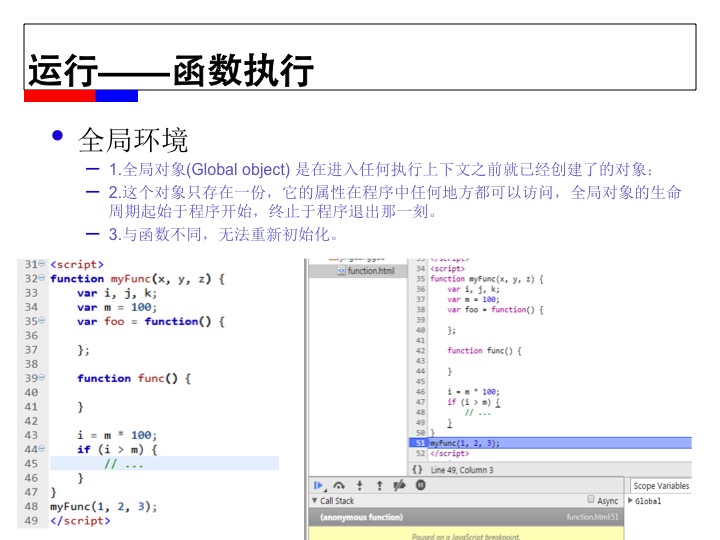Collapse the if block at line 44
720x540 pixels.
point(41,450)
